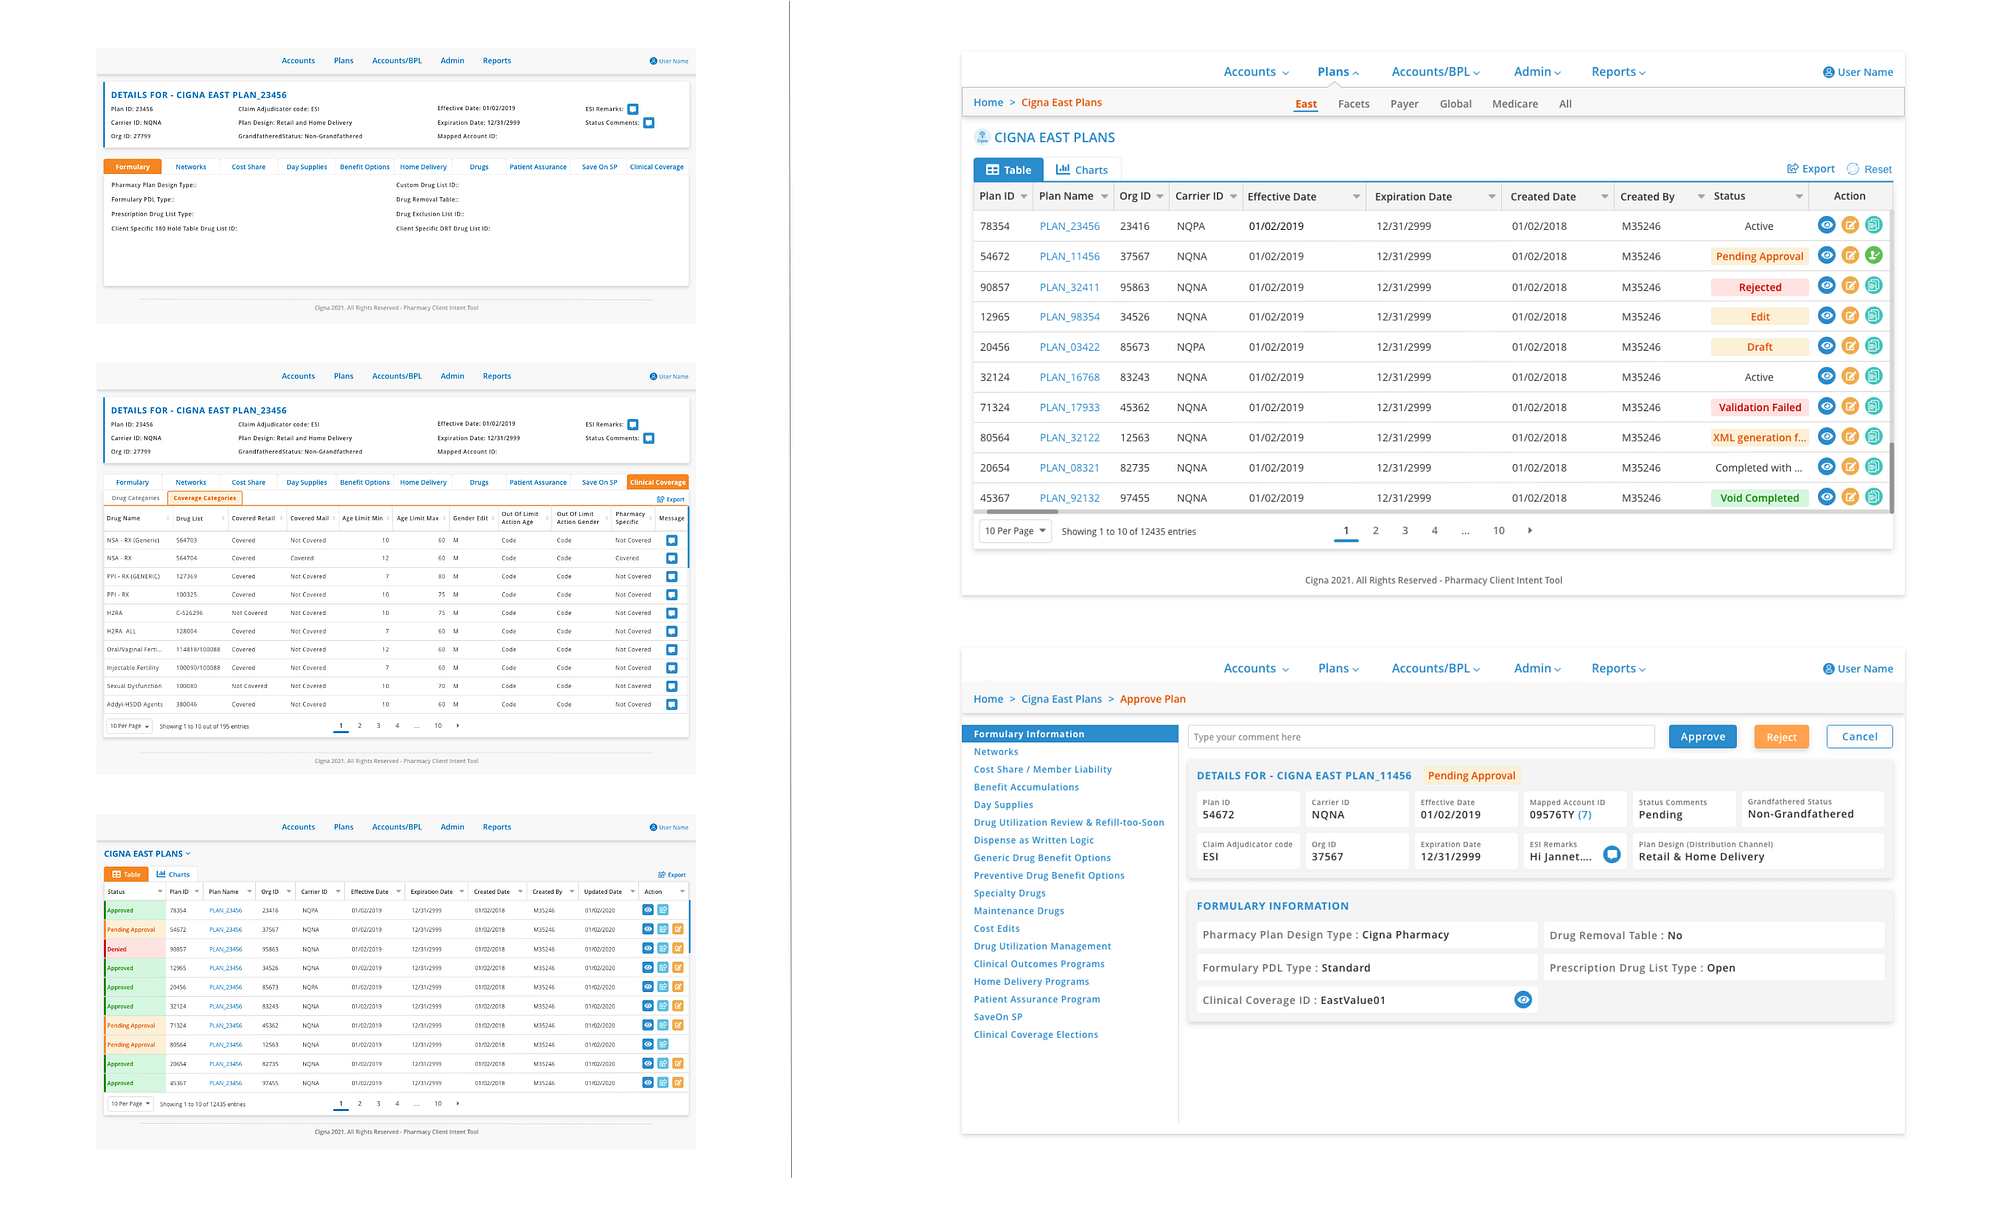Viewport: 2000px width, 1206px height.
Task: Click orange Reject button
Action: point(1781,737)
